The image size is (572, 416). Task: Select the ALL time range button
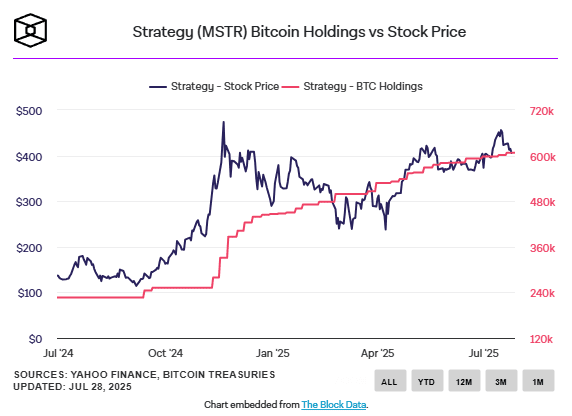[x=390, y=381]
